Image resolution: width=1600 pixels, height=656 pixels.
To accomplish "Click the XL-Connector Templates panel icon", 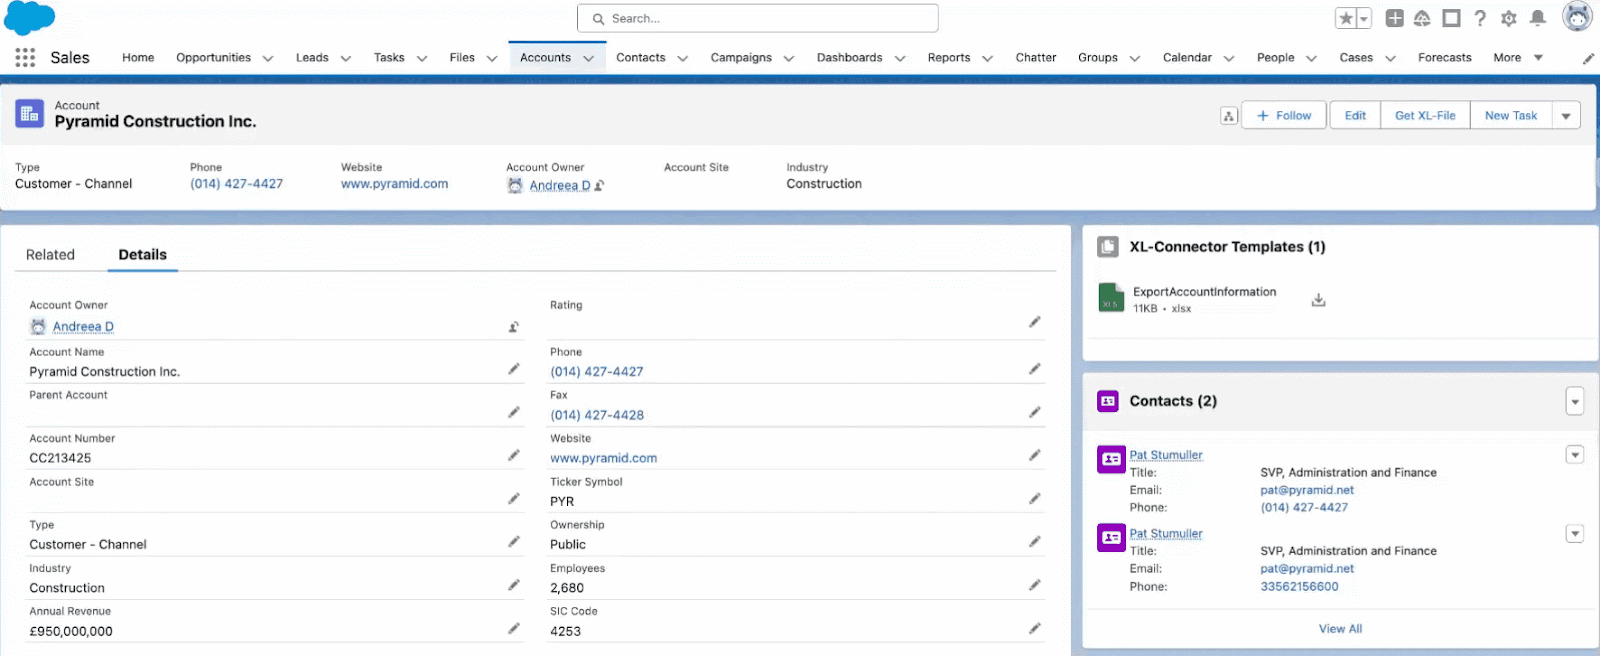I will click(x=1108, y=247).
